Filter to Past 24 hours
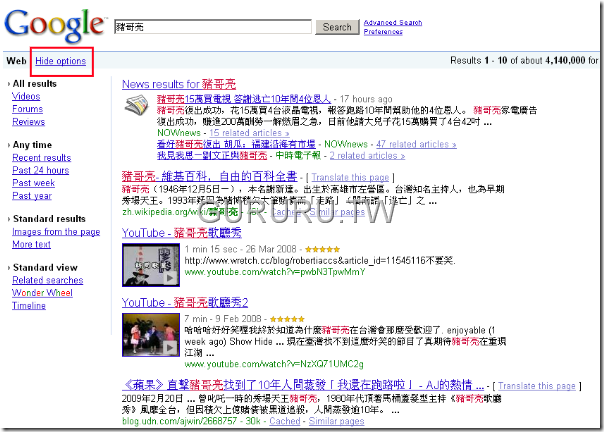This screenshot has height=432, width=604. tap(41, 170)
